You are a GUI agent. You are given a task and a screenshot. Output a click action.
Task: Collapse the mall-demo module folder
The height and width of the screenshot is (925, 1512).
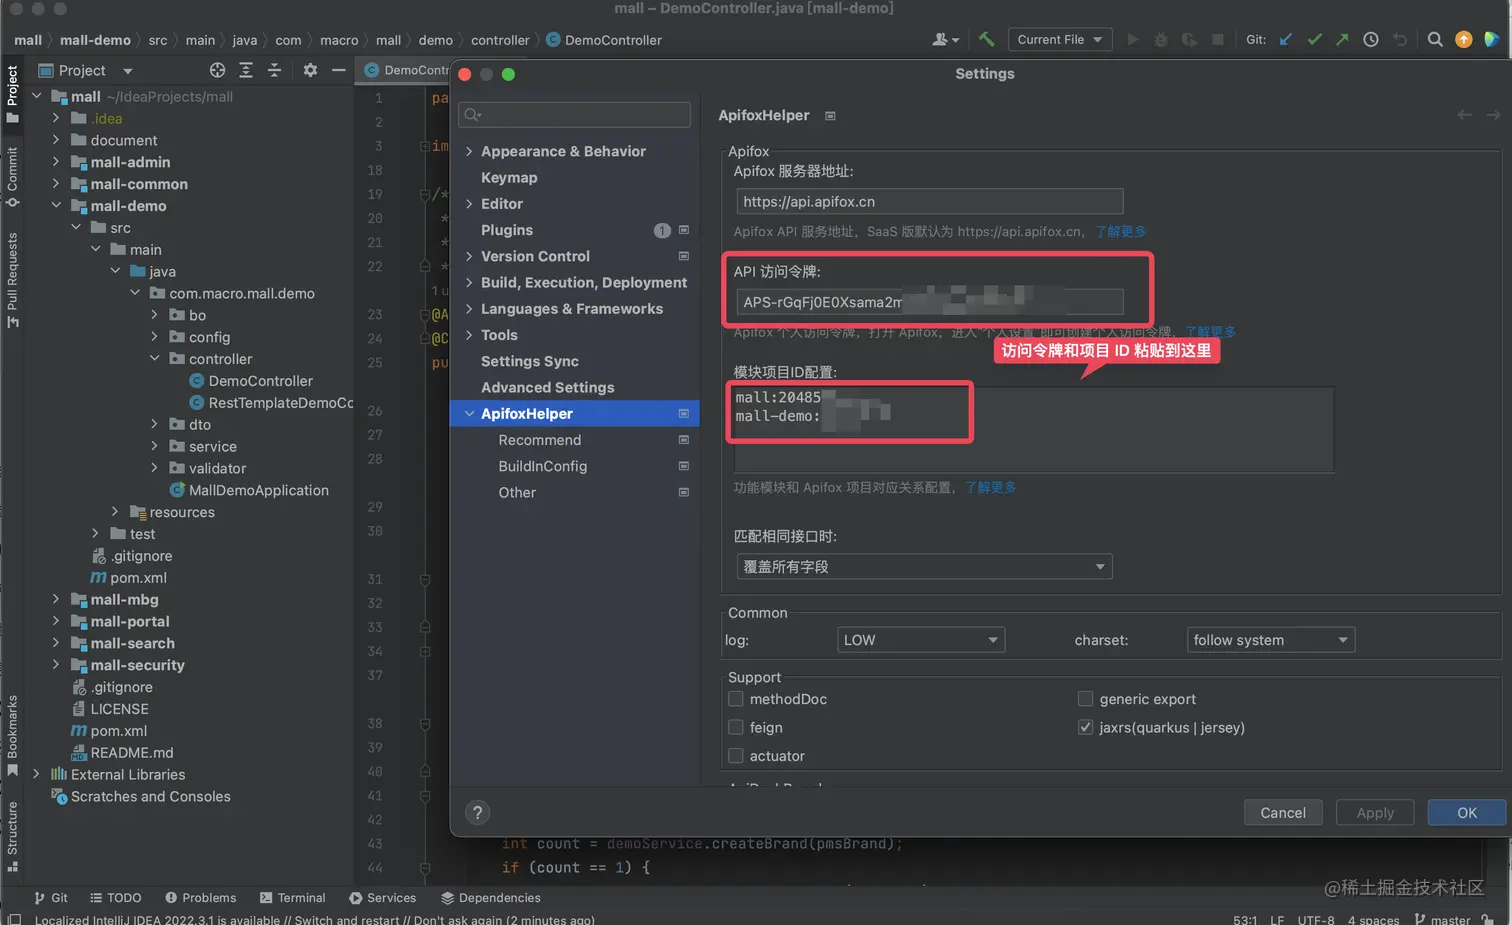56,206
